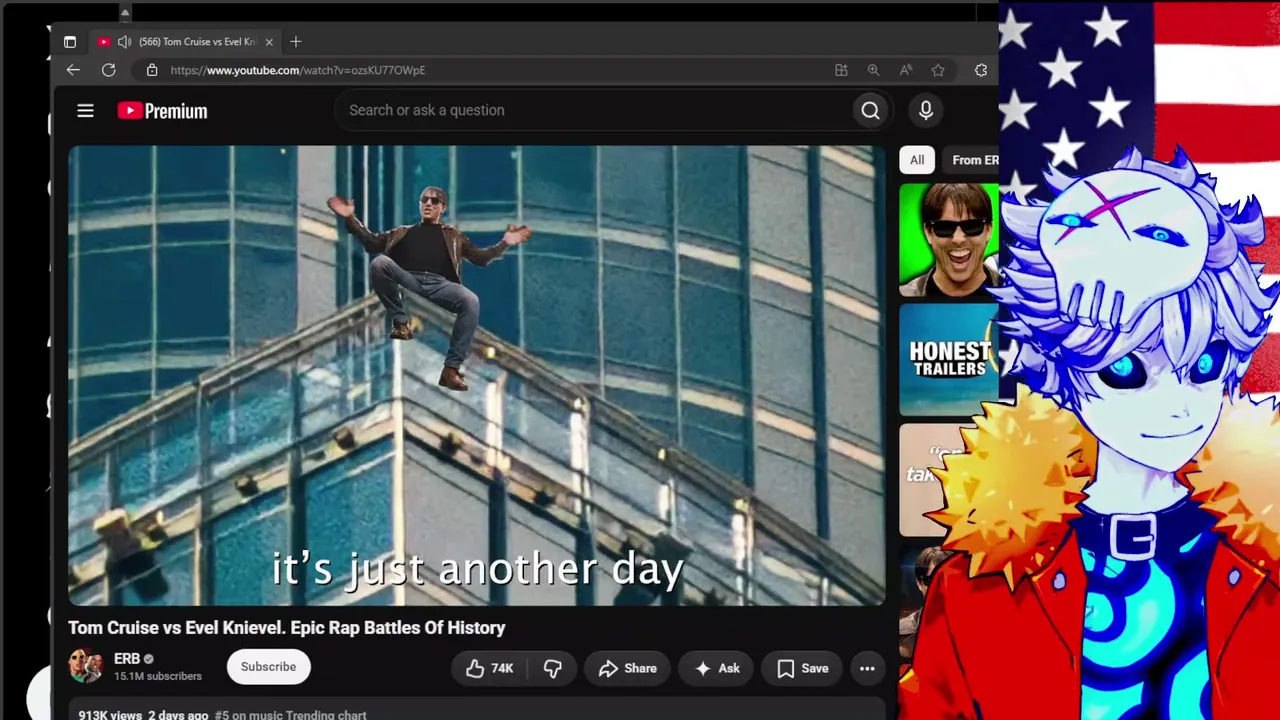
Task: Click the video player to pause
Action: pyautogui.click(x=477, y=376)
